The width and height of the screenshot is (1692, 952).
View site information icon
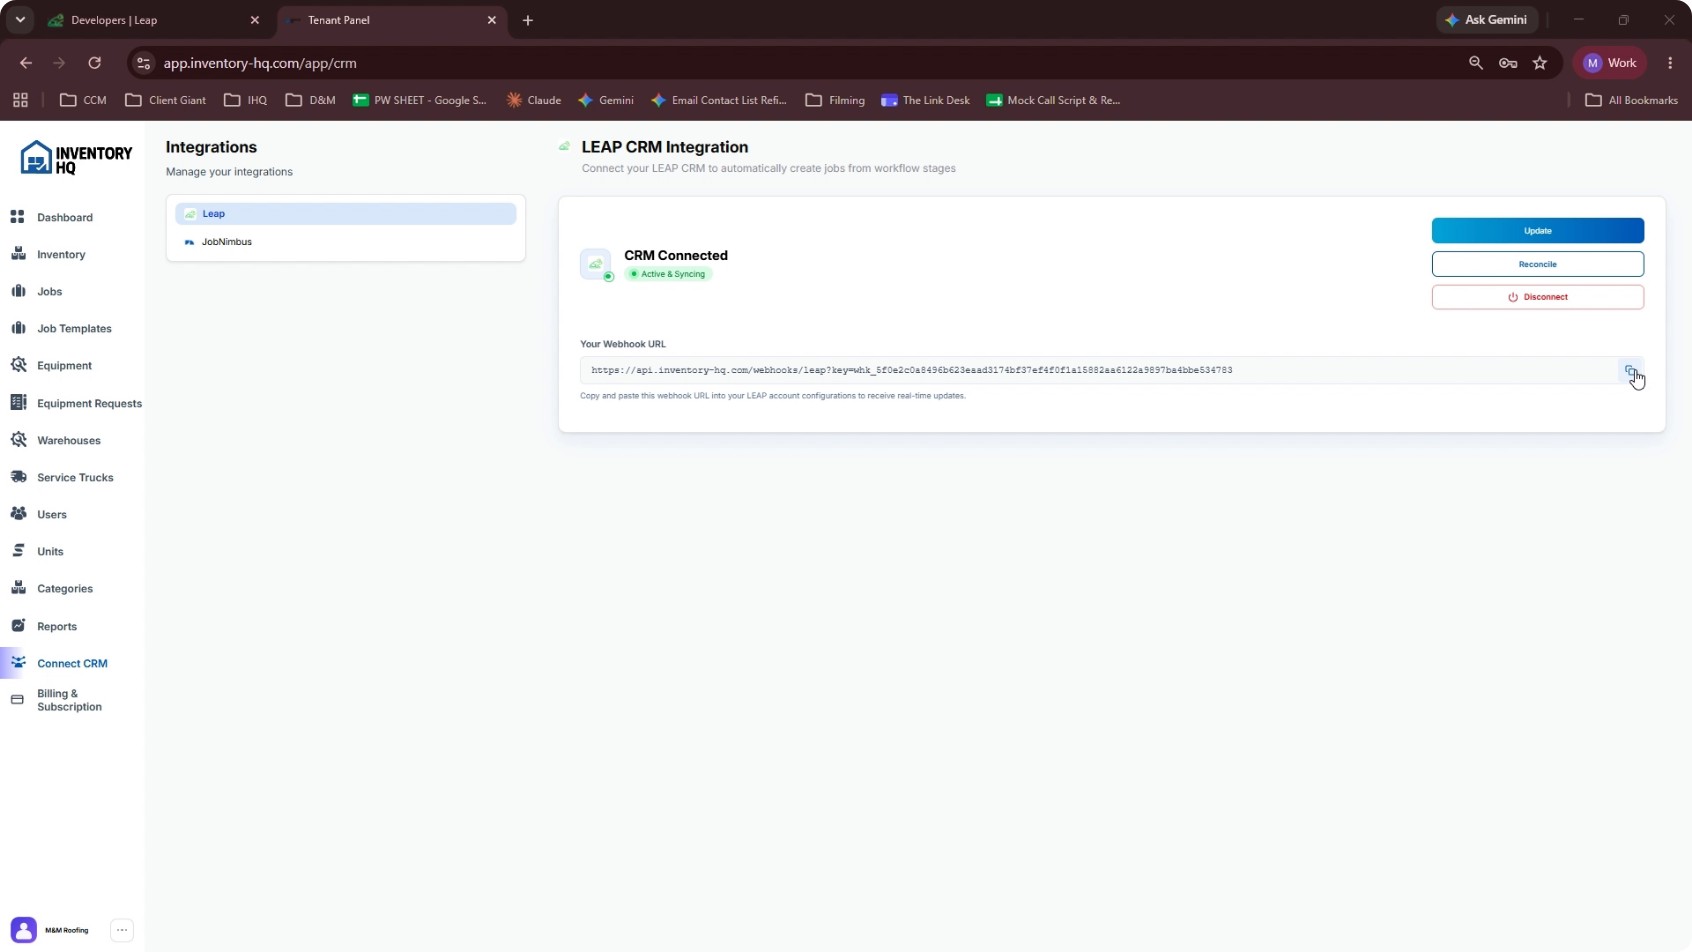144,63
